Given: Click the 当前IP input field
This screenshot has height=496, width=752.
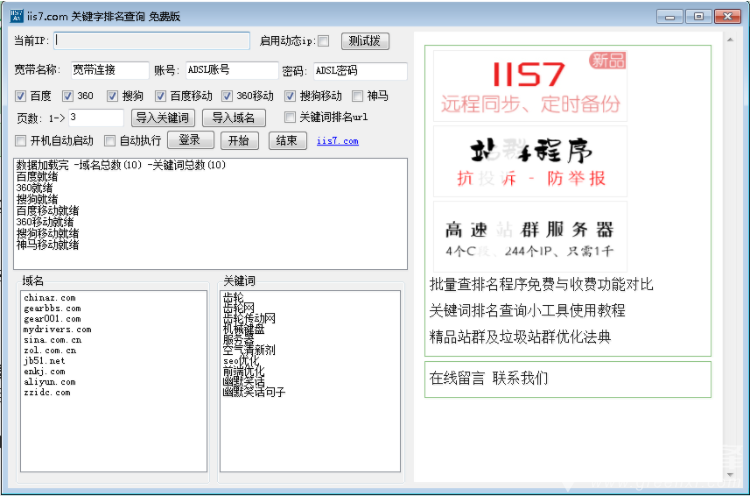Looking at the screenshot, I should tap(152, 41).
